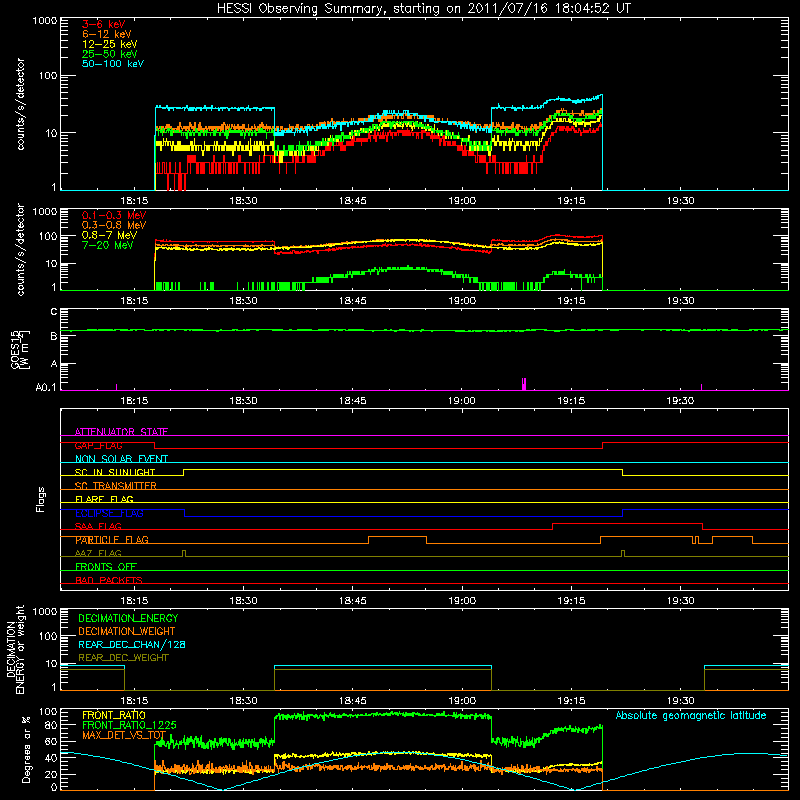
Task: Click the Absolute geomagnetic latitude label
Action: (x=691, y=715)
